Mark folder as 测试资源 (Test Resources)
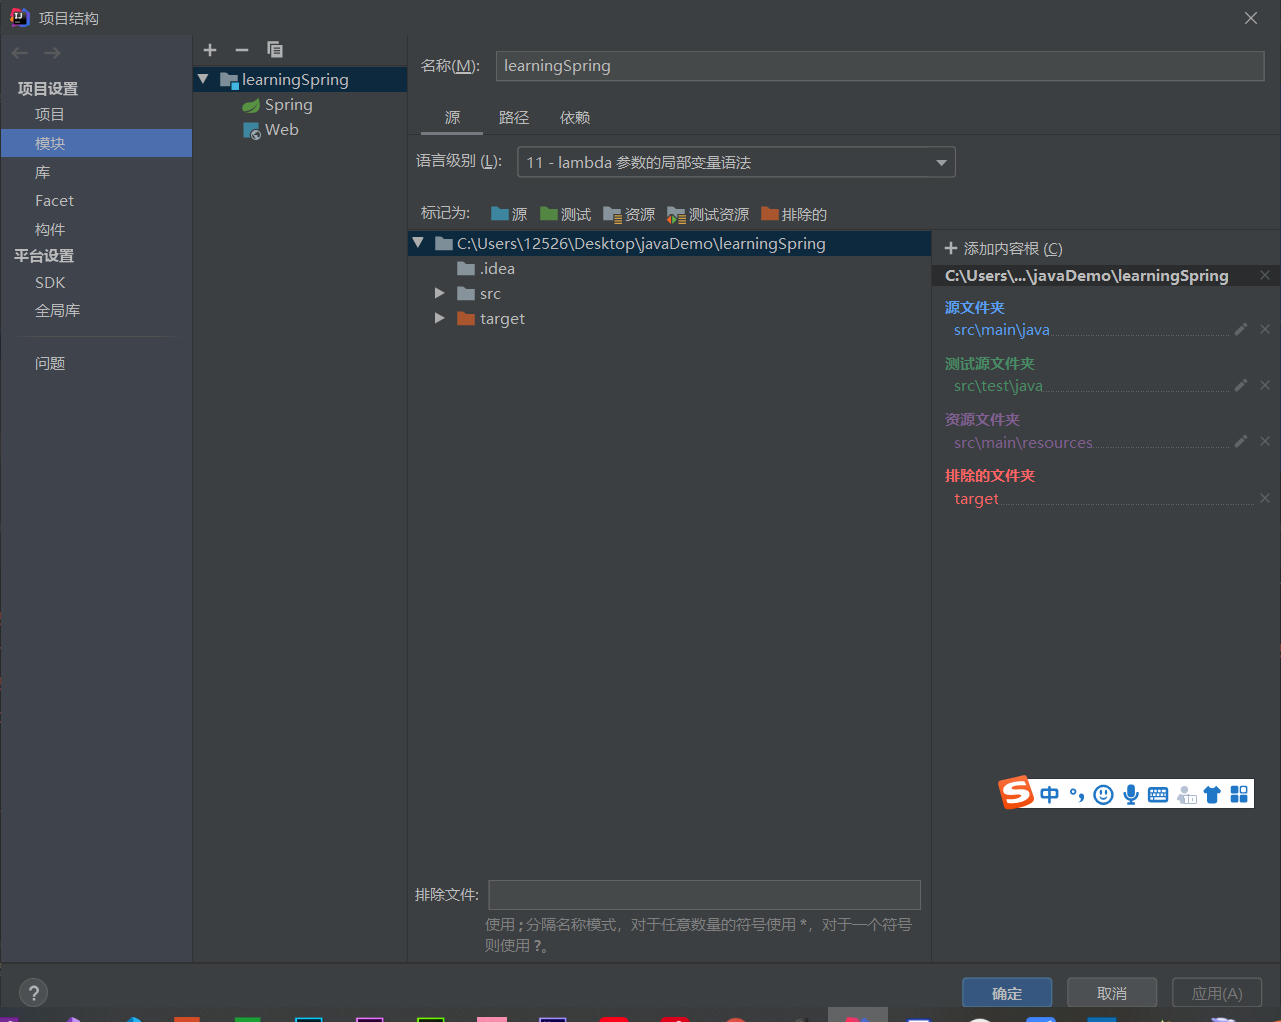The height and width of the screenshot is (1022, 1281). (708, 214)
